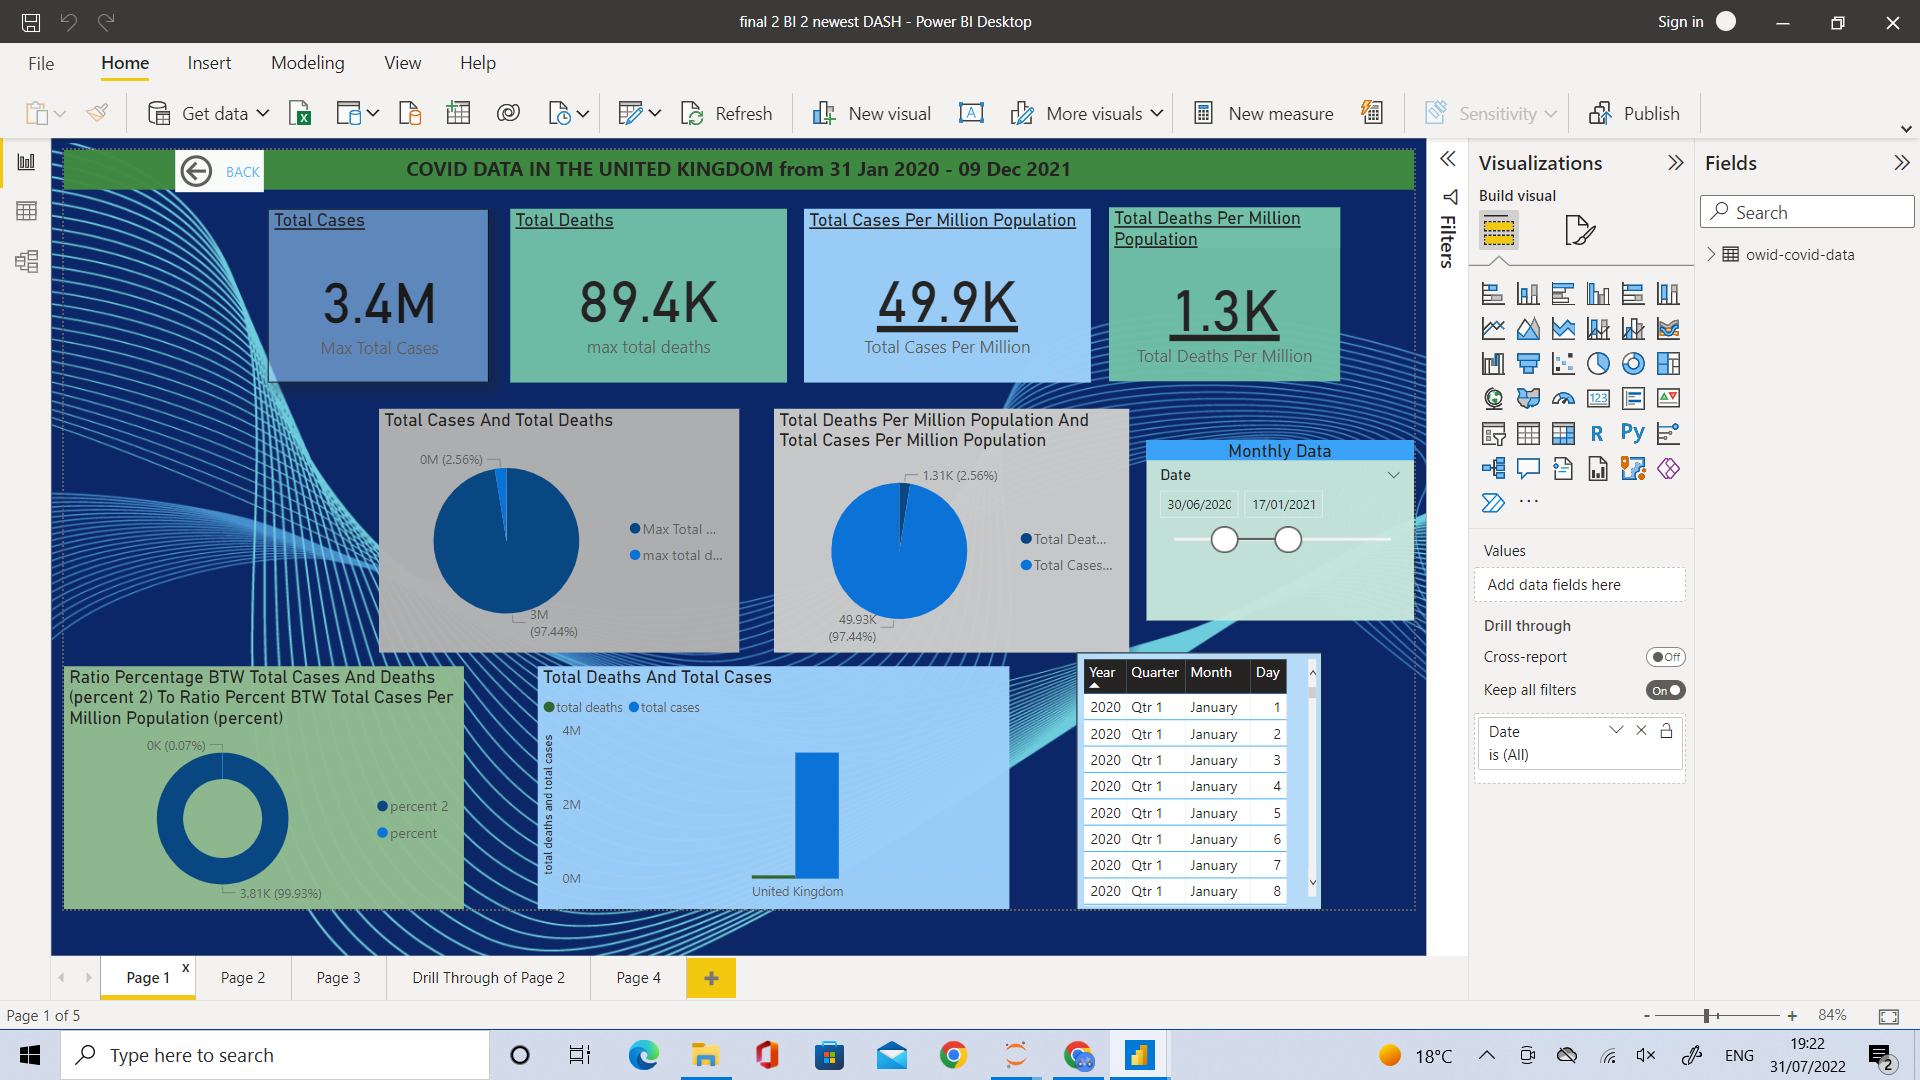Insert a Python visual
1920x1080 pixels.
[x=1632, y=433]
